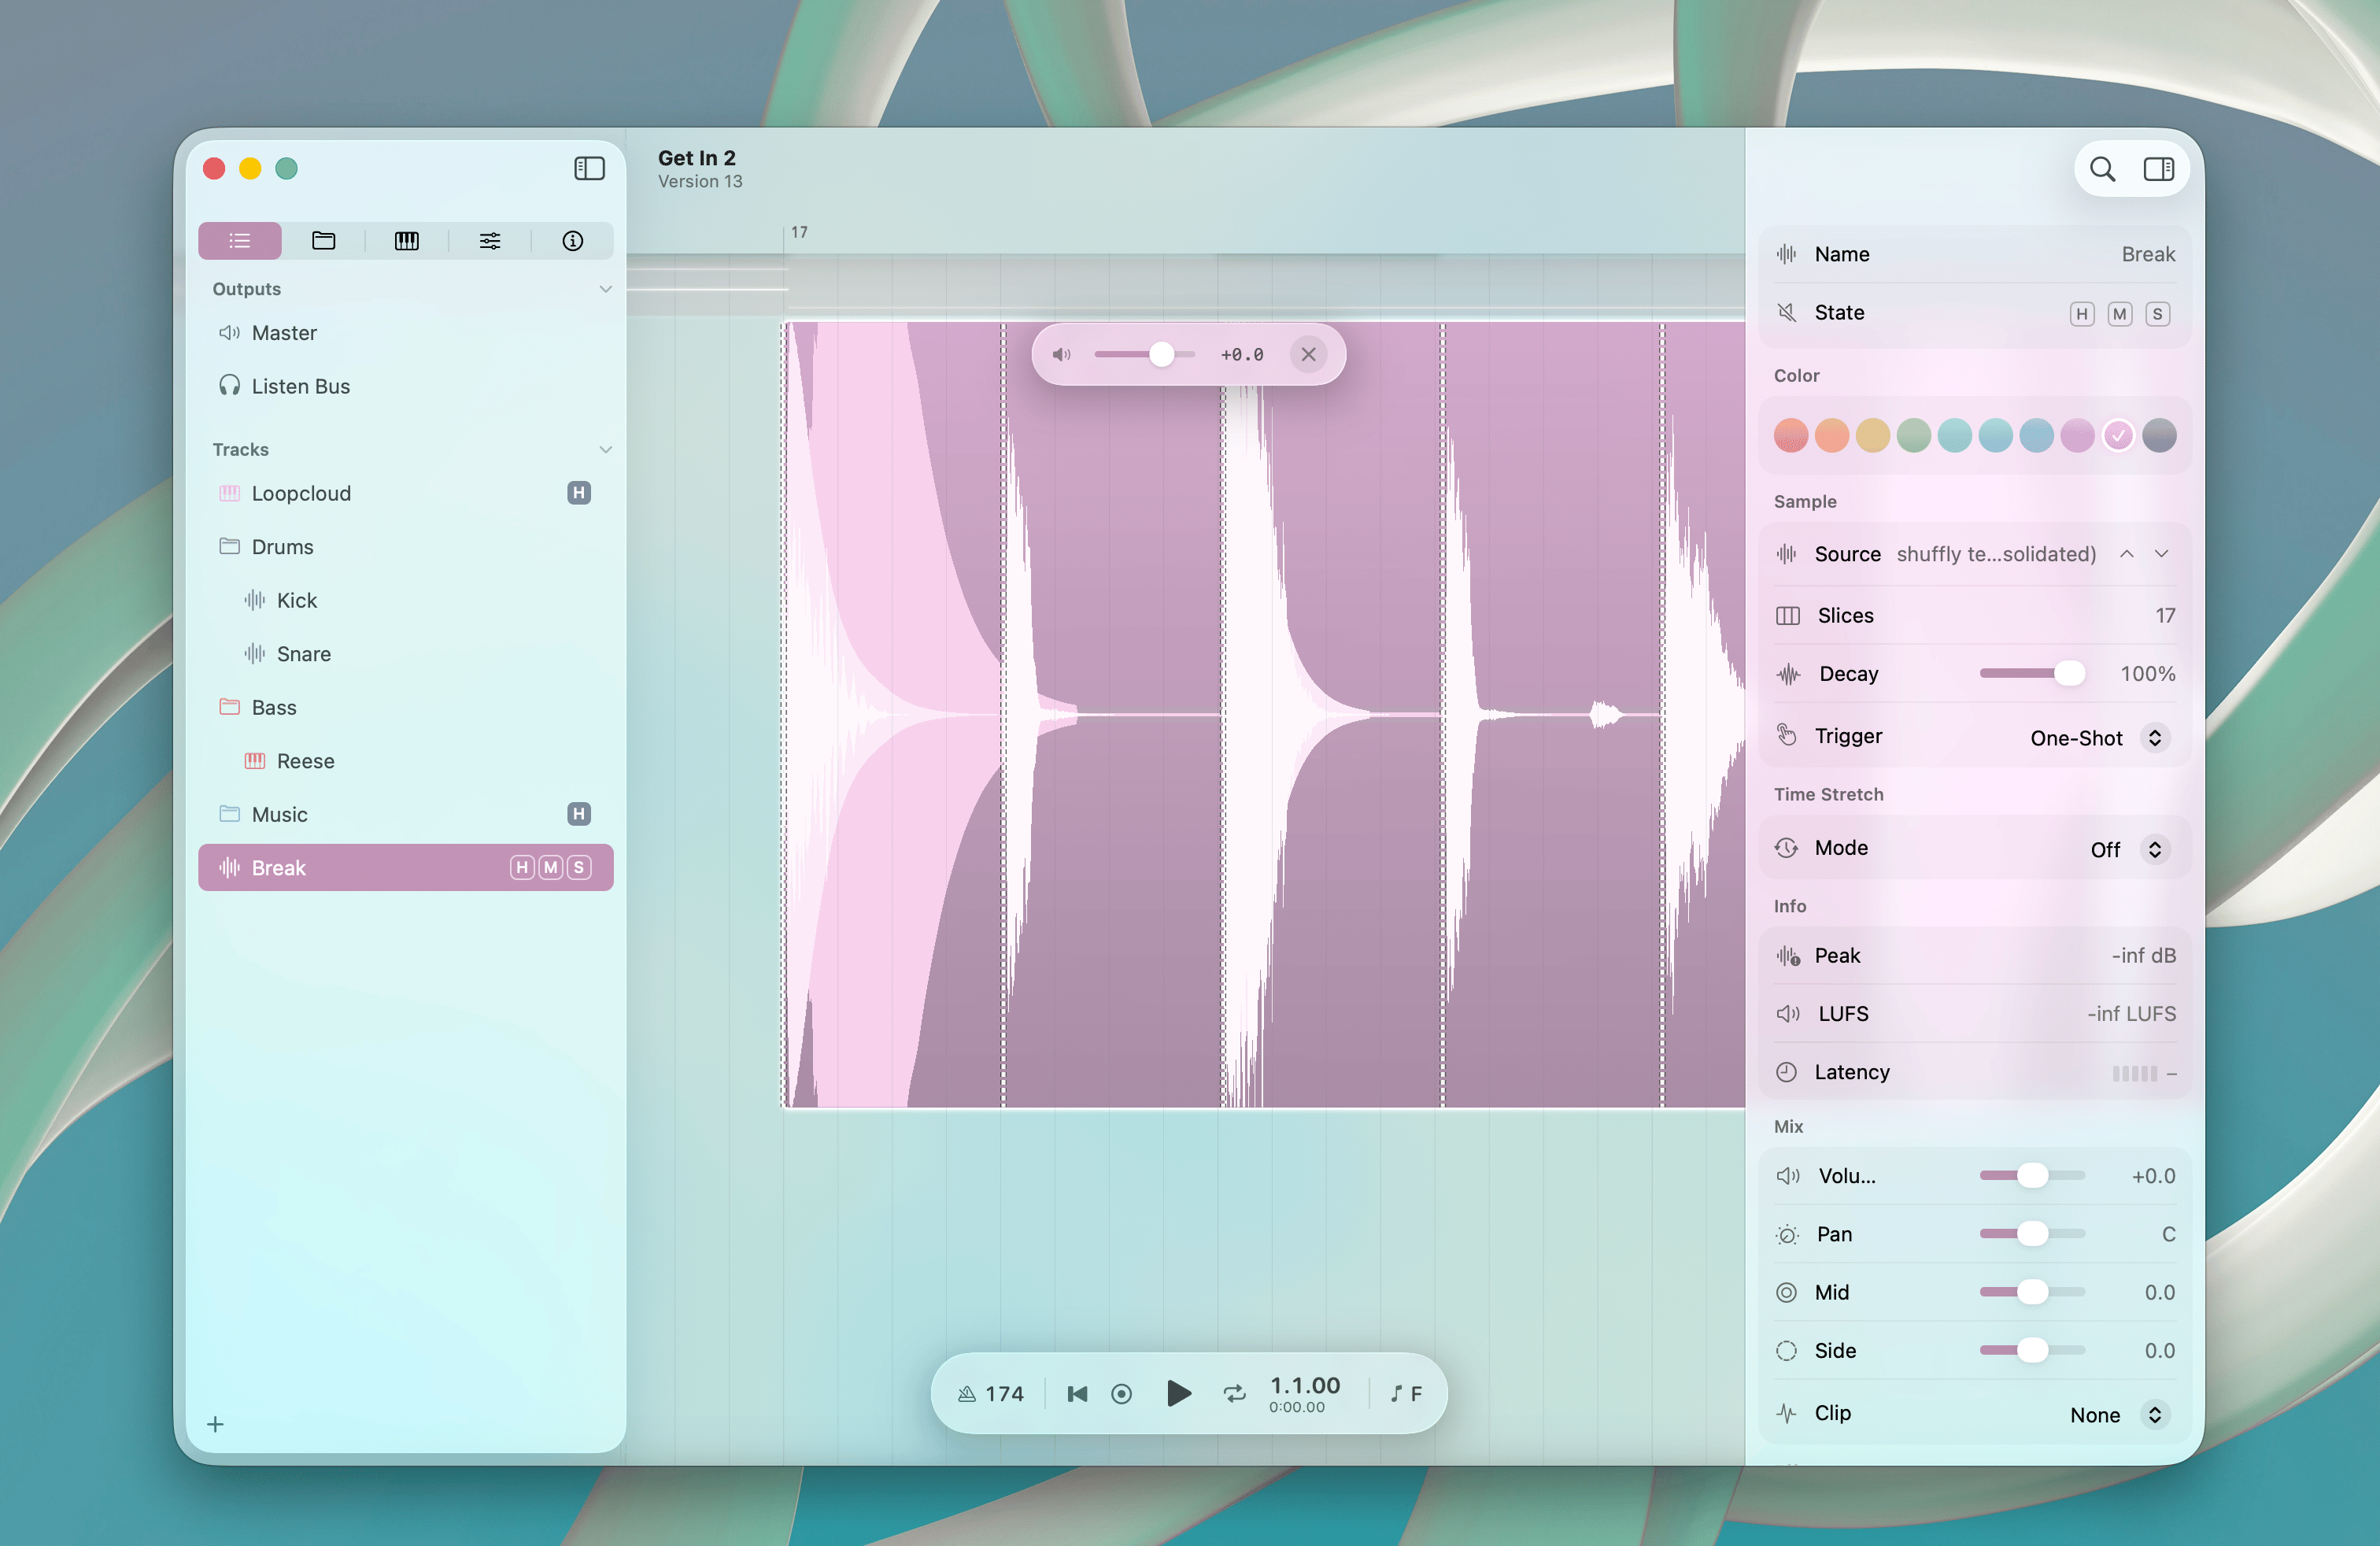This screenshot has width=2380, height=1546.
Task: Open the piano keyboard tab
Action: coord(406,241)
